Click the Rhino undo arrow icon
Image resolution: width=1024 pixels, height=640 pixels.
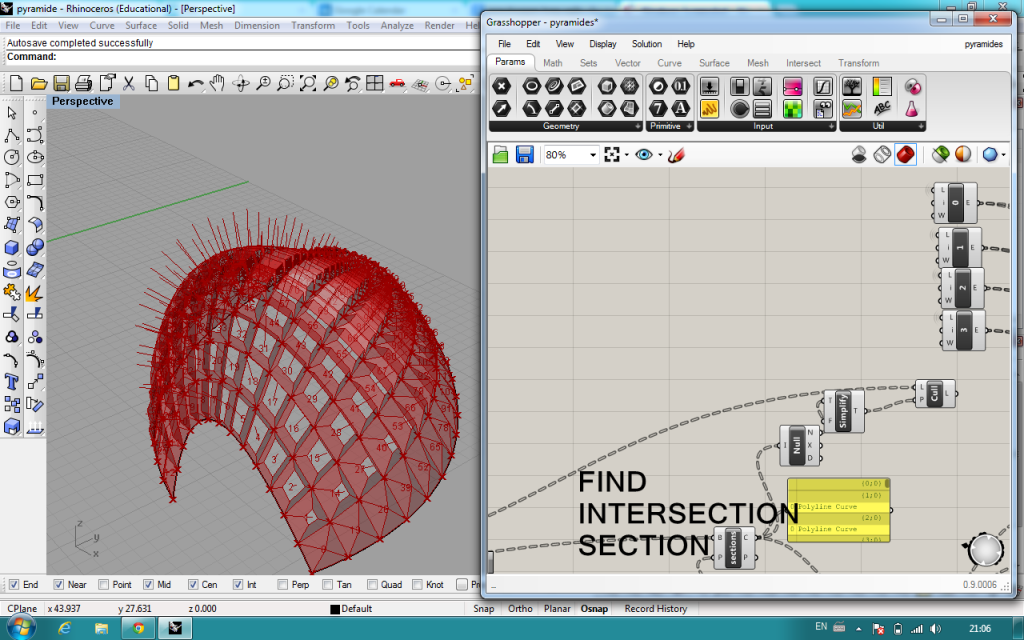196,83
